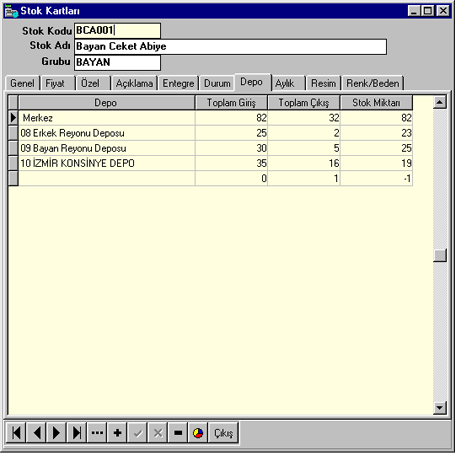The image size is (455, 453).
Task: Click the scrollbar up arrow
Action: click(x=440, y=102)
